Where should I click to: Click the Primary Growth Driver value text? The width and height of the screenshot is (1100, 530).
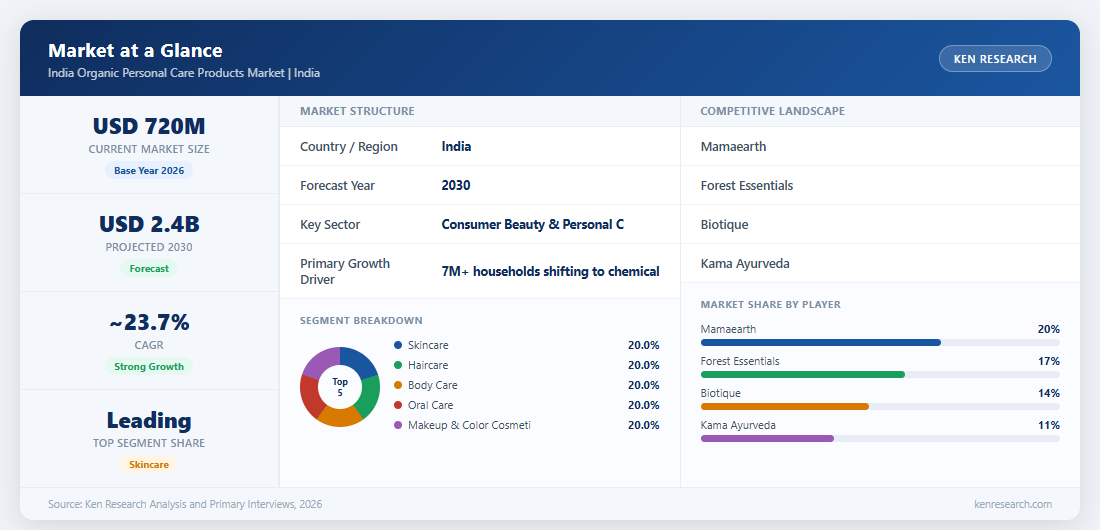pyautogui.click(x=550, y=271)
